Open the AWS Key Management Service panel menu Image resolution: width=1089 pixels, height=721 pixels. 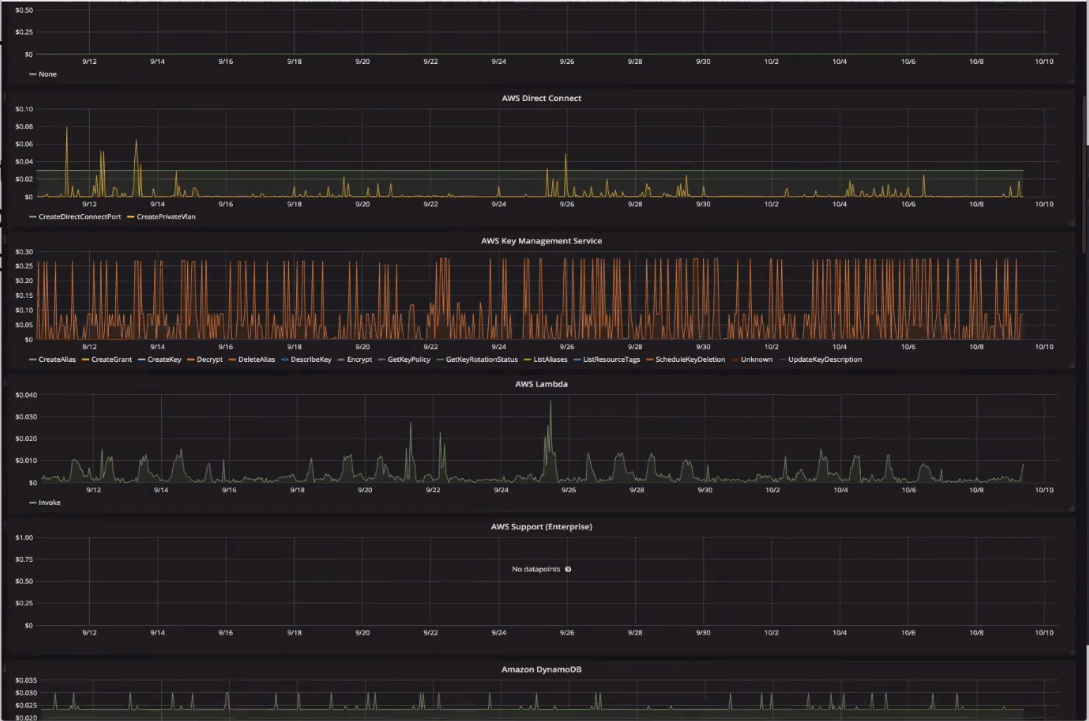pos(540,240)
